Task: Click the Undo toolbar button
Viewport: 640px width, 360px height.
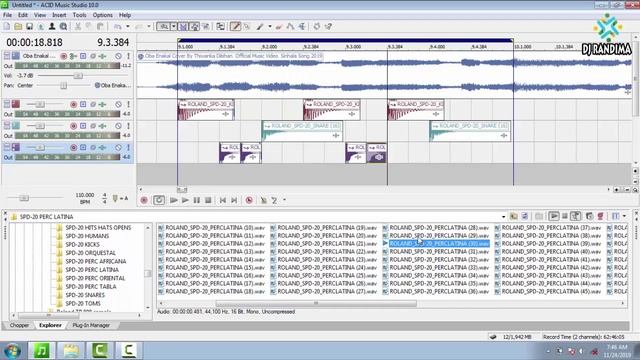Action: coord(118,27)
